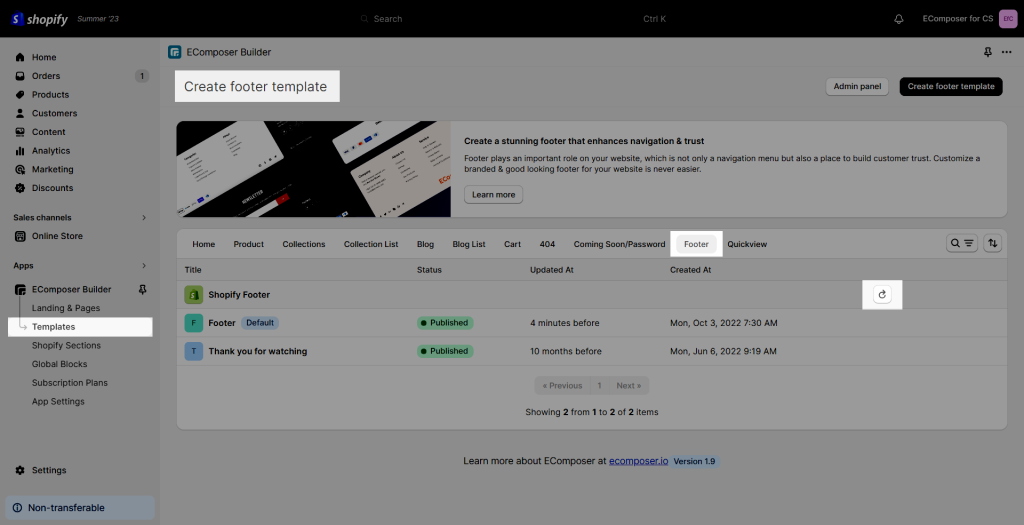Switch to the Product tab
Viewport: 1024px width, 525px height.
tap(249, 244)
